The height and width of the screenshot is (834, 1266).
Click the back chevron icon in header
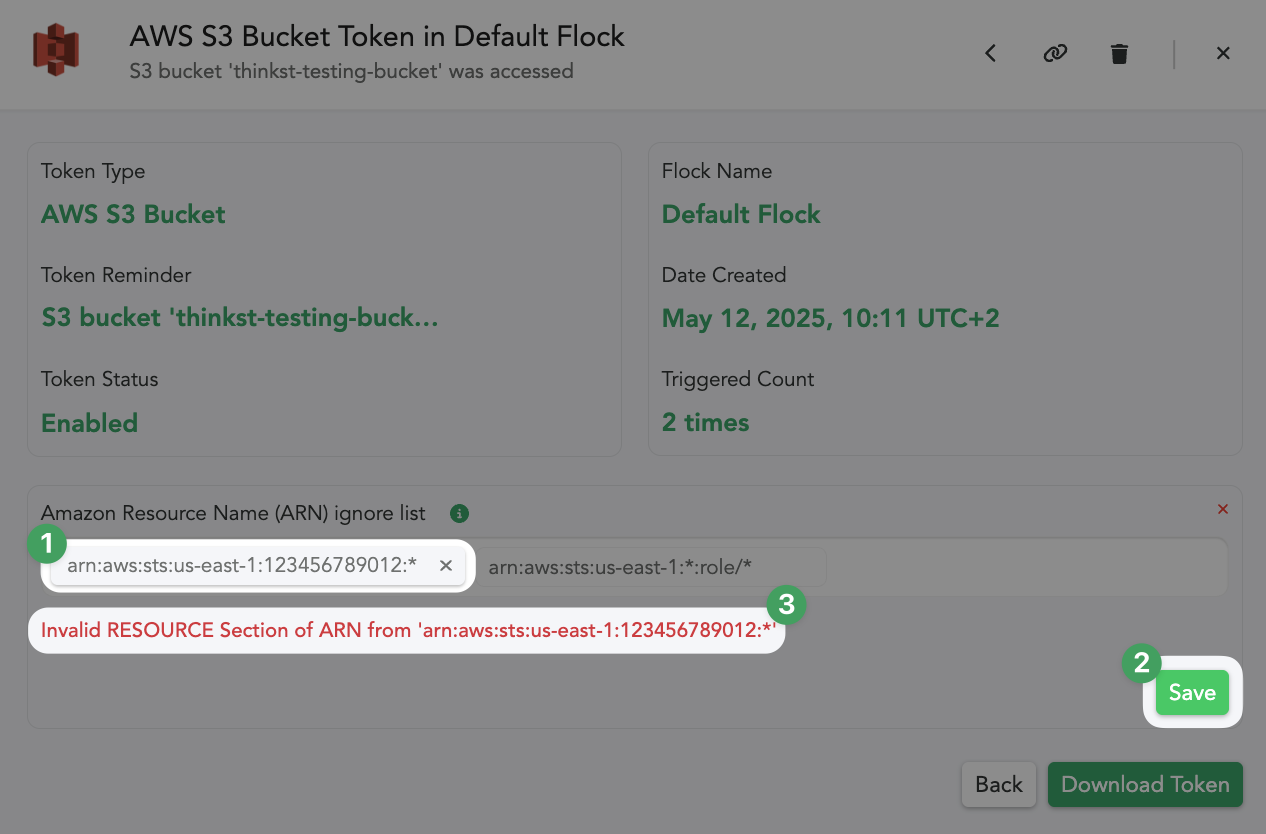click(x=990, y=53)
